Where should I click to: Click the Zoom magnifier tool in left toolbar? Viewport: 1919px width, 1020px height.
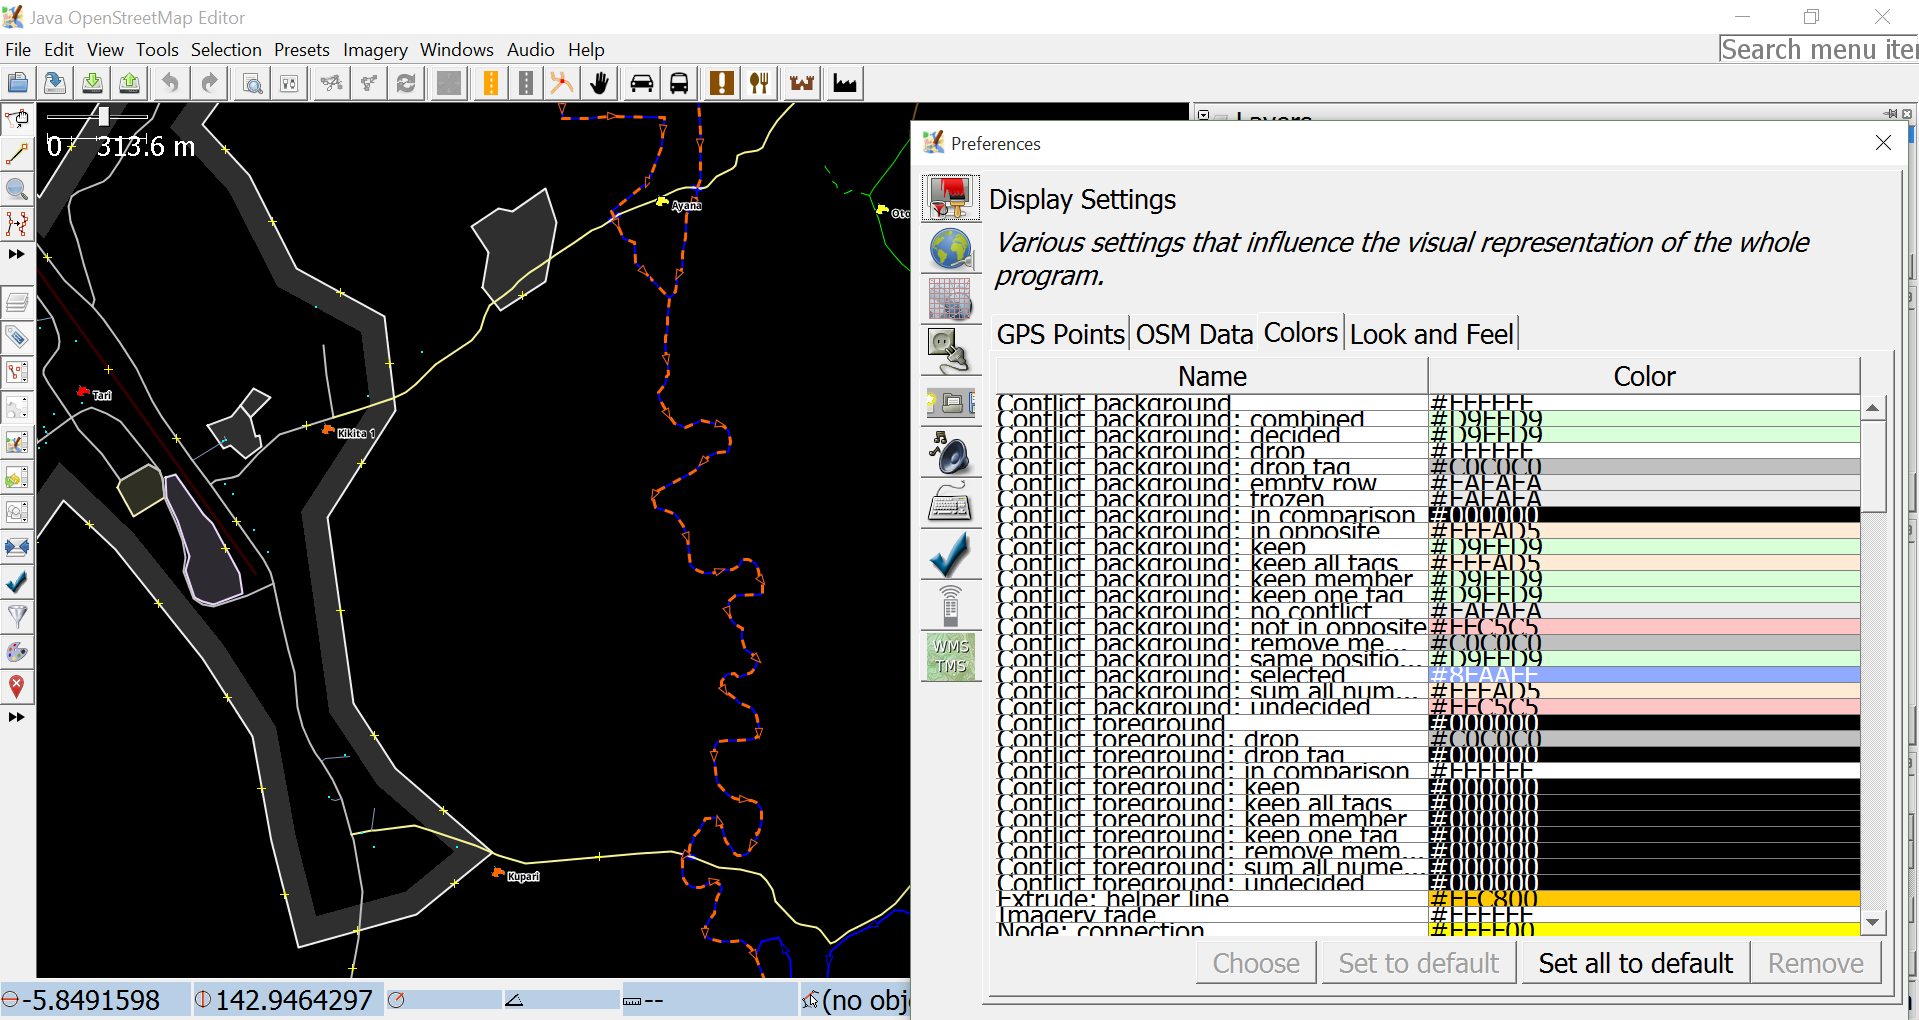(x=17, y=189)
